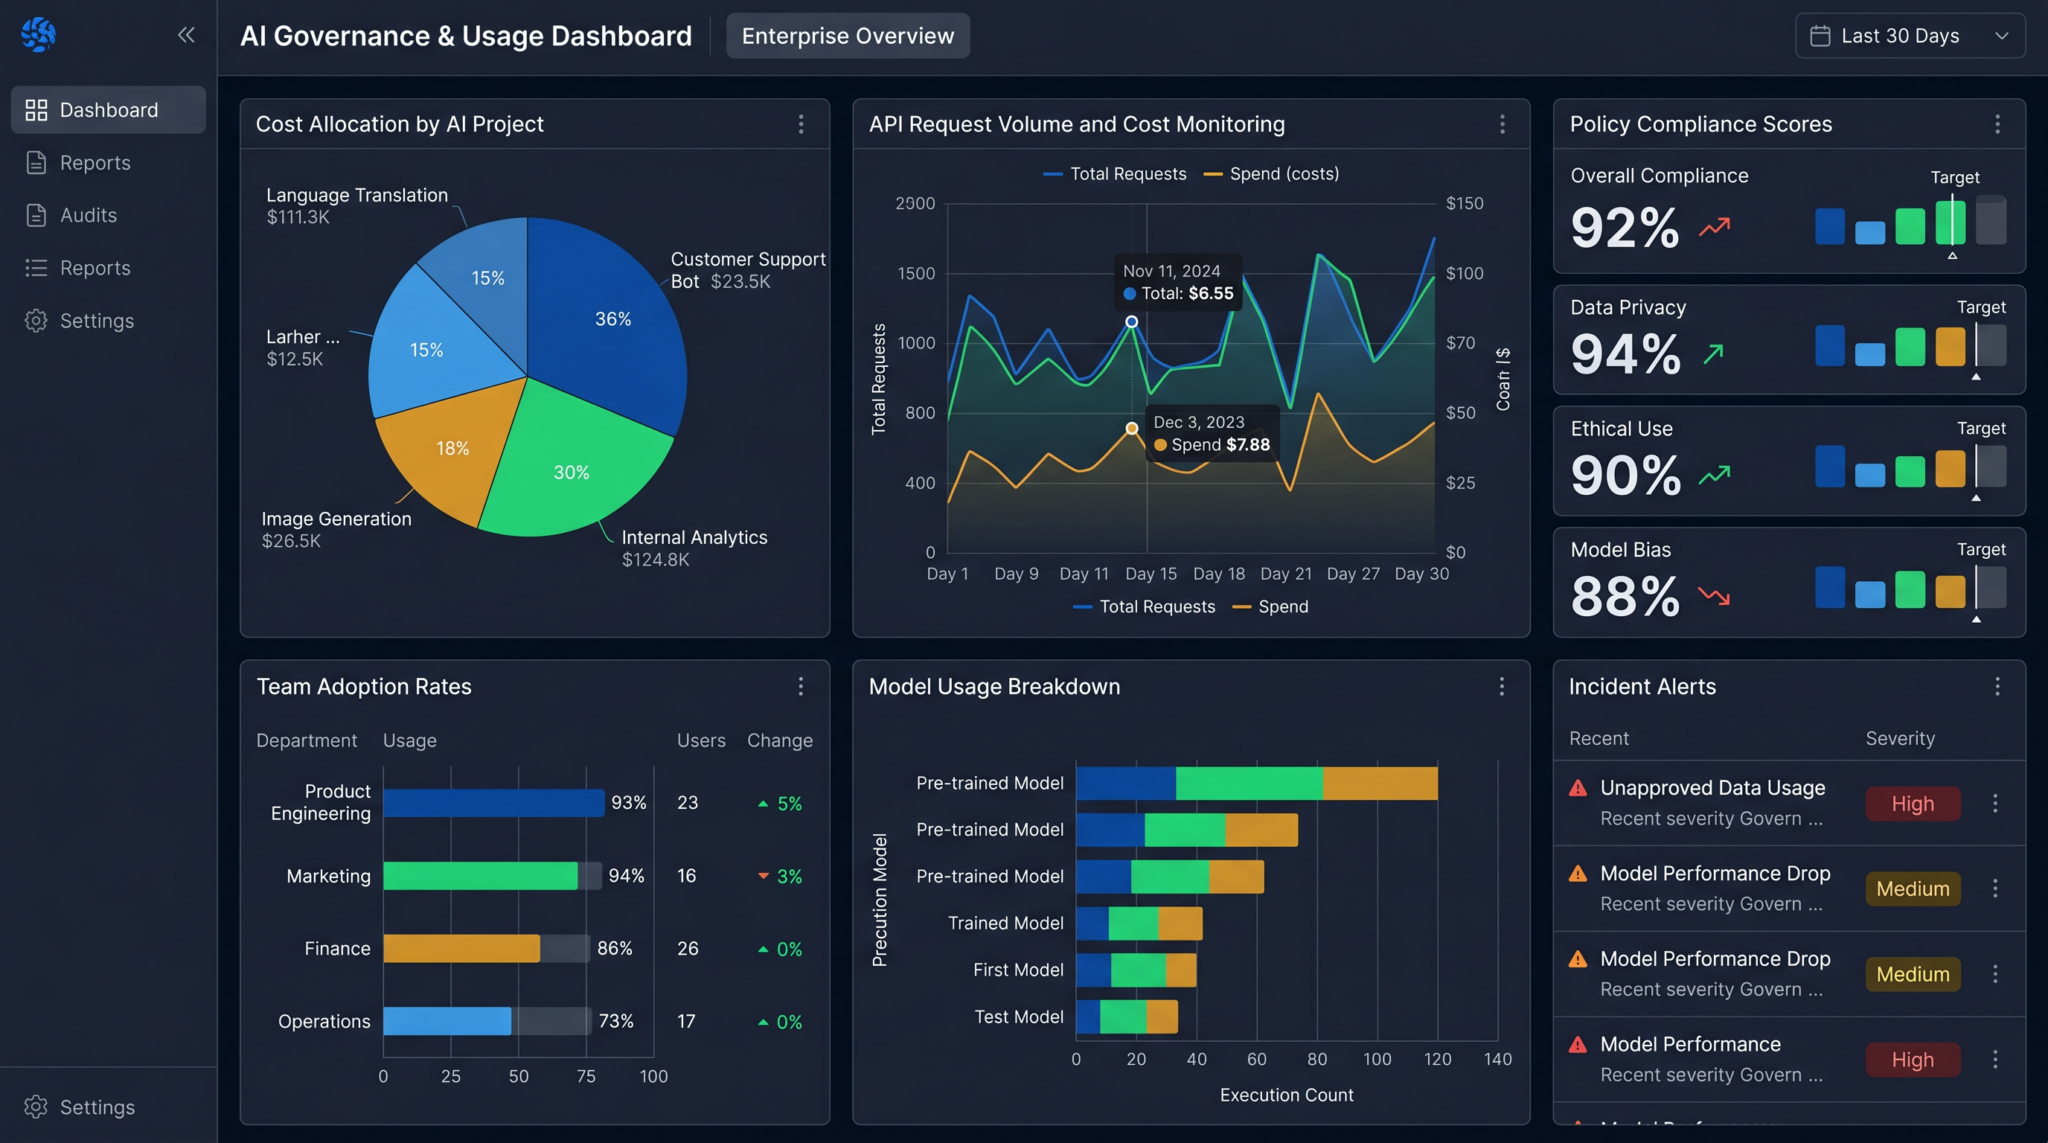Click the Ethical Use green trend icon
The height and width of the screenshot is (1143, 2048).
[1714, 474]
